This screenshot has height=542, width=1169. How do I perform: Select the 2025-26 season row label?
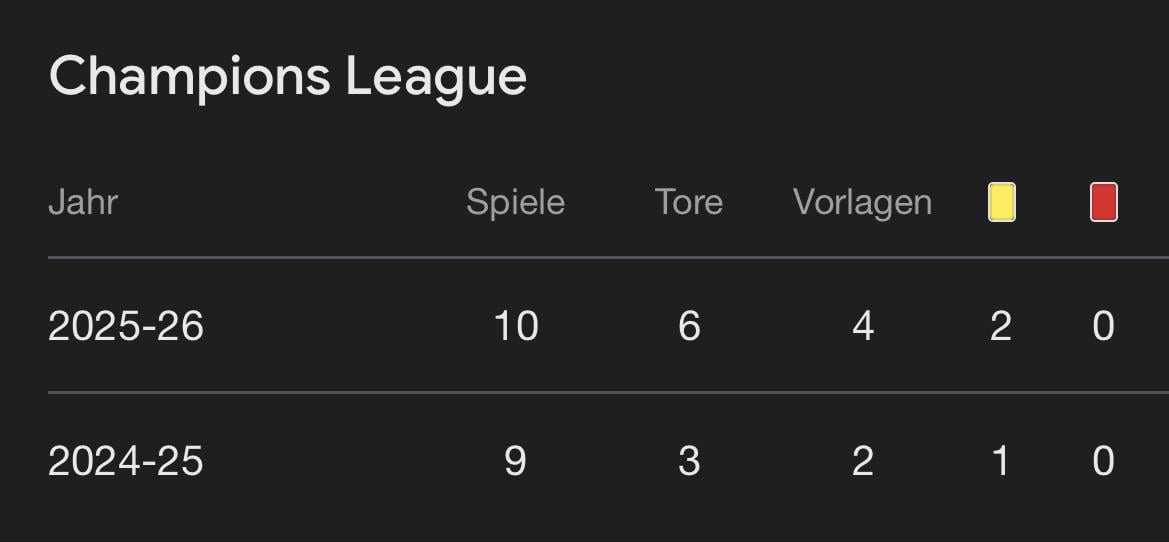126,326
